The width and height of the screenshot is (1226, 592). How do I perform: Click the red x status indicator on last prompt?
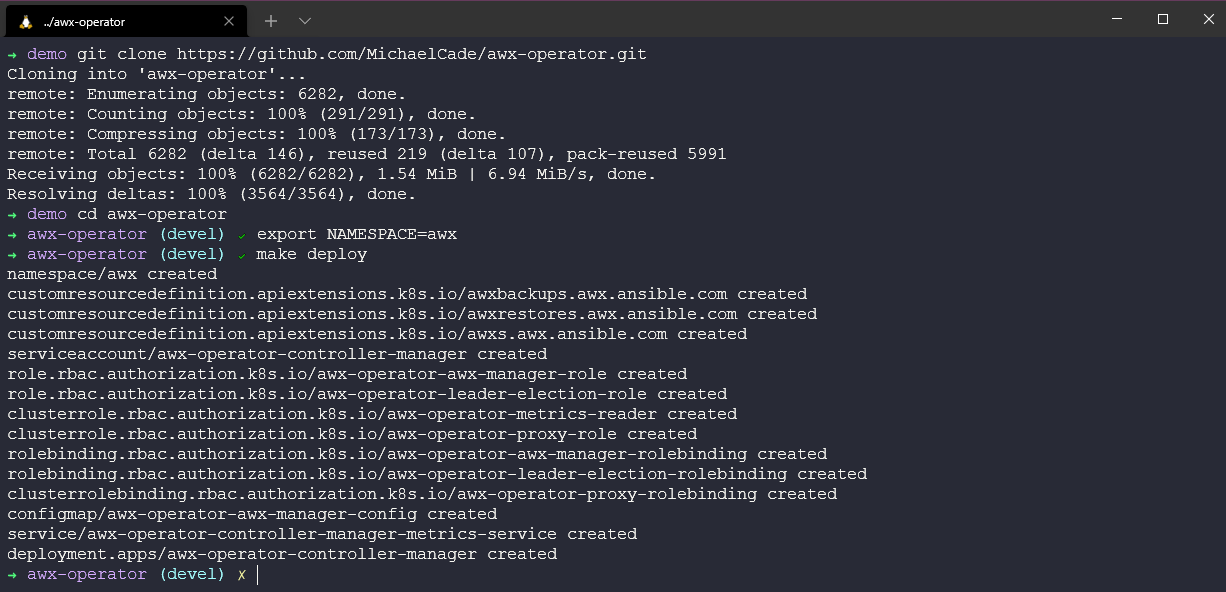(240, 574)
